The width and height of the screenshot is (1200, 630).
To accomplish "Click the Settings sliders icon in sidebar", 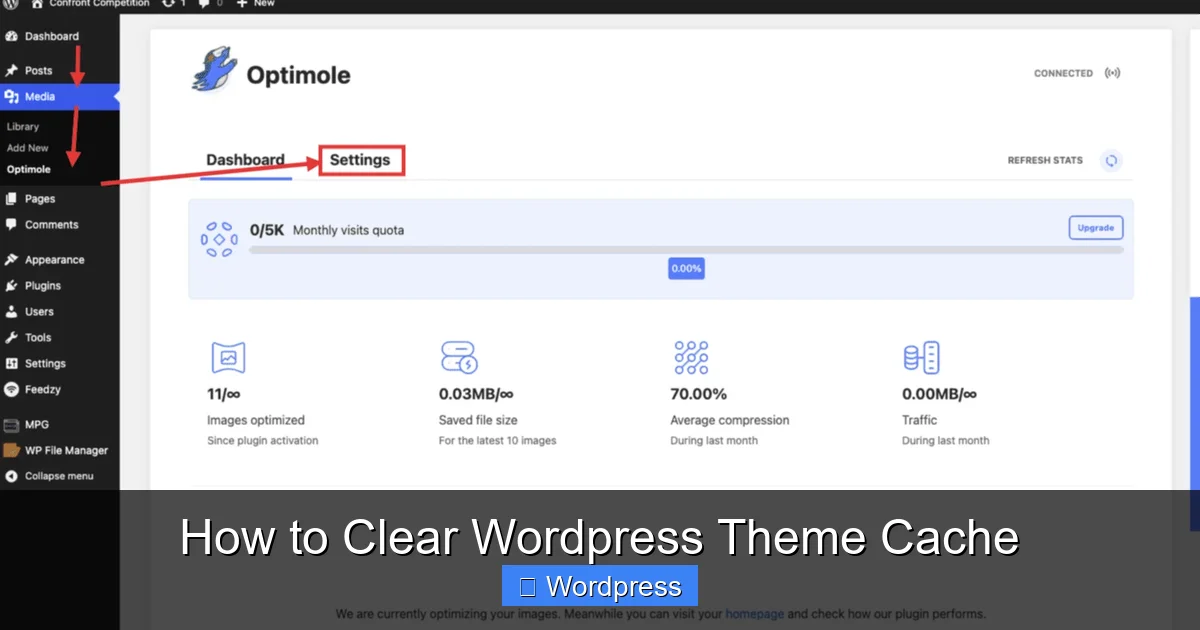I will 11,364.
